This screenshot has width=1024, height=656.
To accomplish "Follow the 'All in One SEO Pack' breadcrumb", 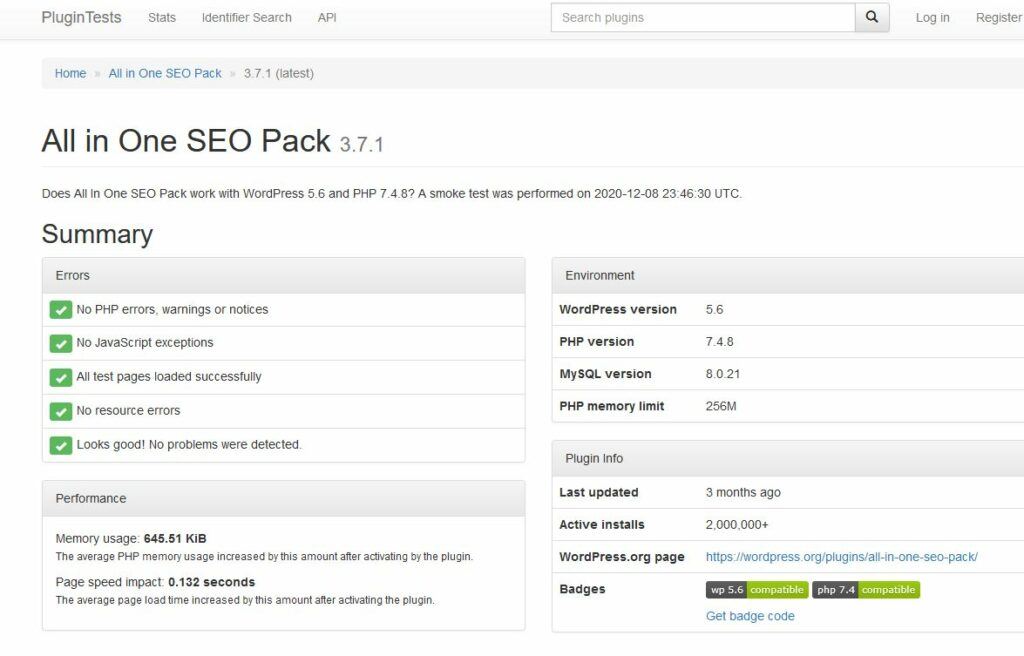I will pyautogui.click(x=165, y=73).
